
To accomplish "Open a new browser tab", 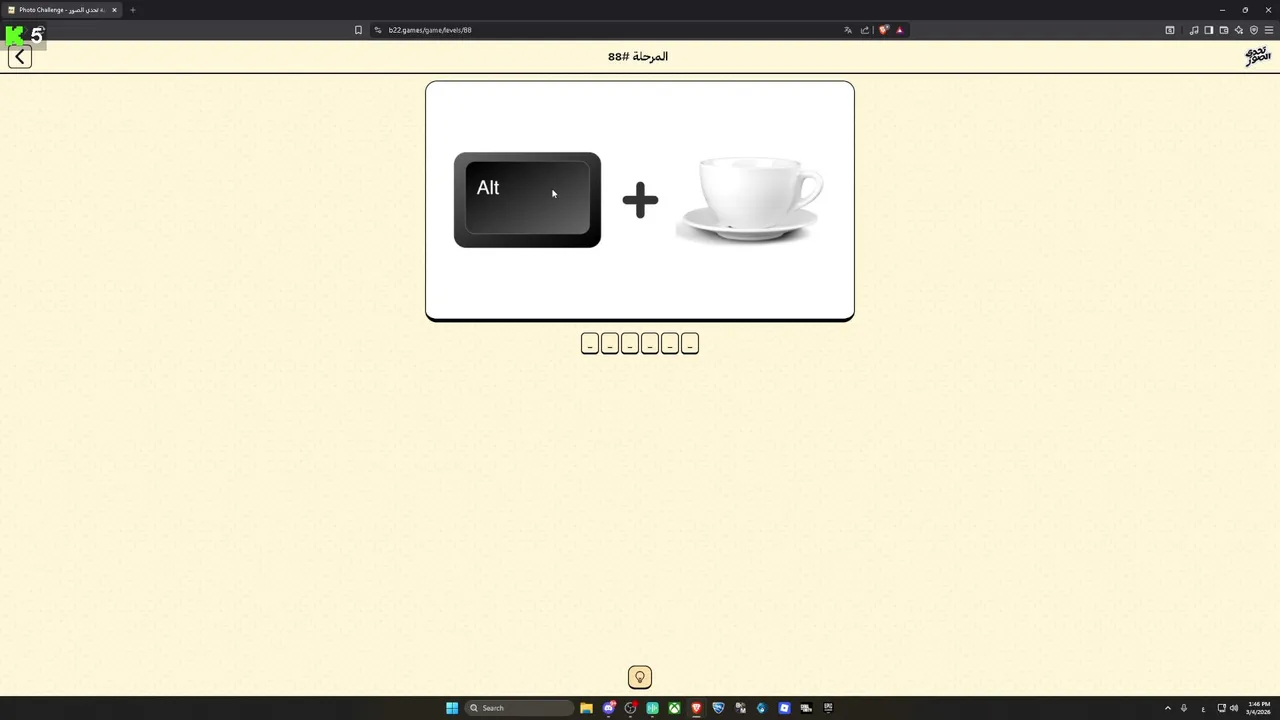I will click(133, 10).
